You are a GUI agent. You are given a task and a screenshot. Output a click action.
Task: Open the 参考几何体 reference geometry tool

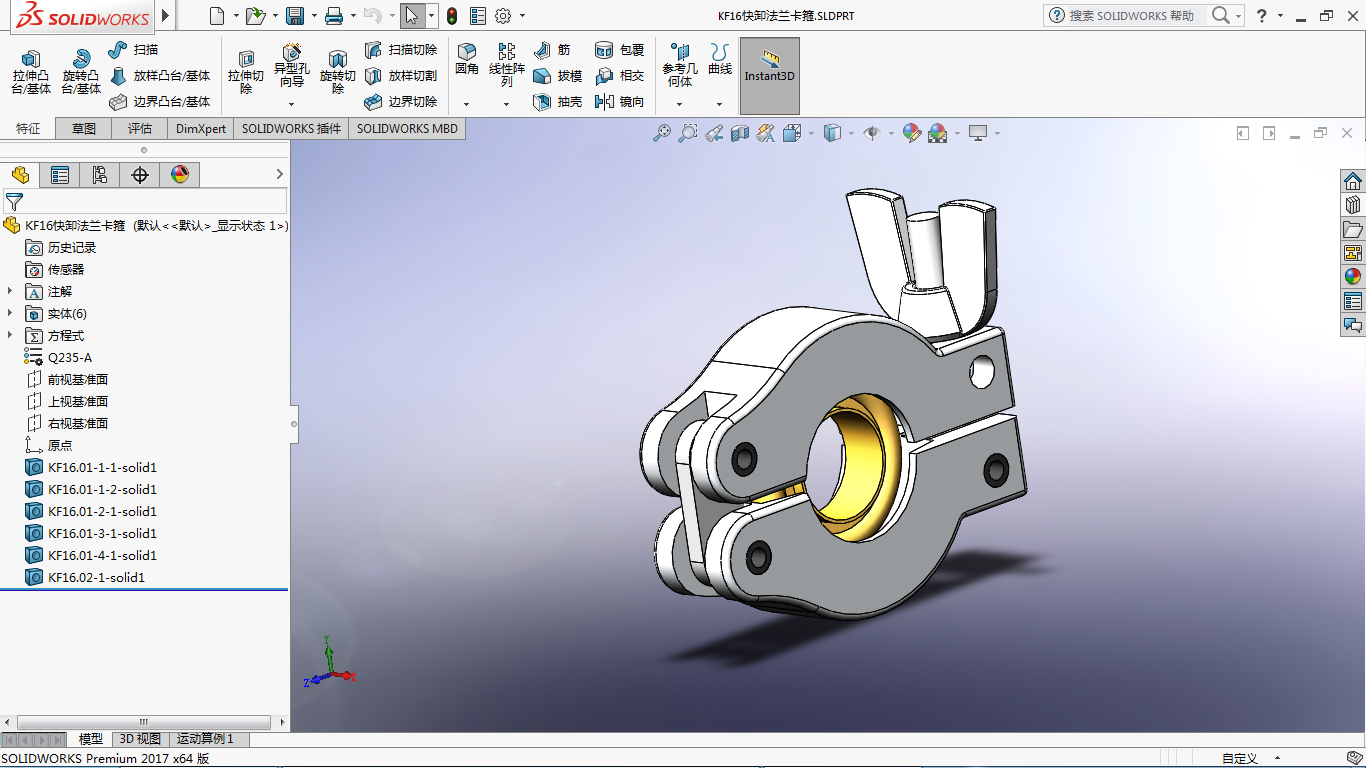[680, 64]
